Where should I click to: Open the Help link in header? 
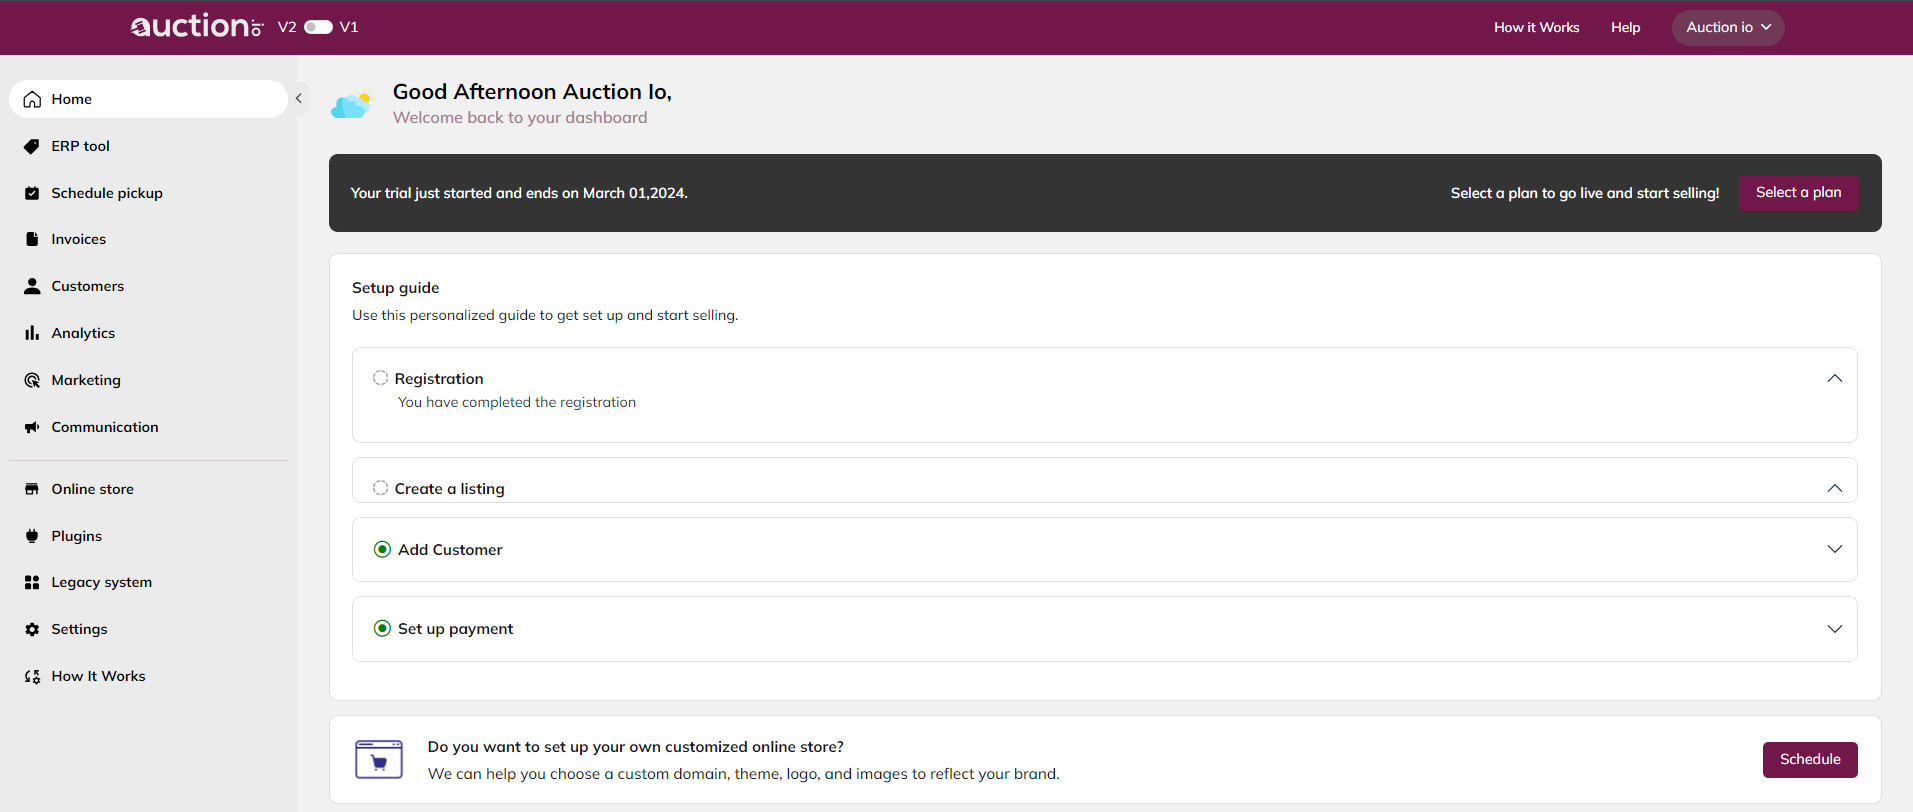tap(1625, 28)
